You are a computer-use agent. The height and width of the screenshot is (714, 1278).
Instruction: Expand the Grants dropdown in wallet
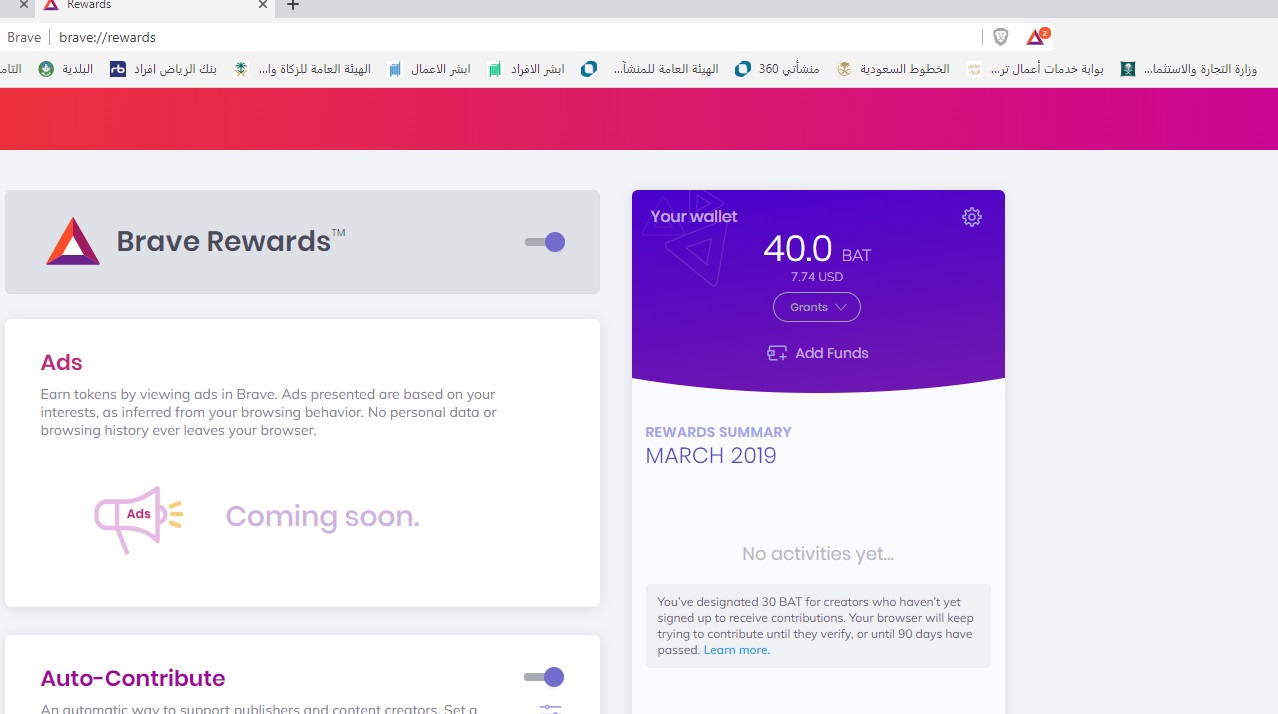[817, 307]
